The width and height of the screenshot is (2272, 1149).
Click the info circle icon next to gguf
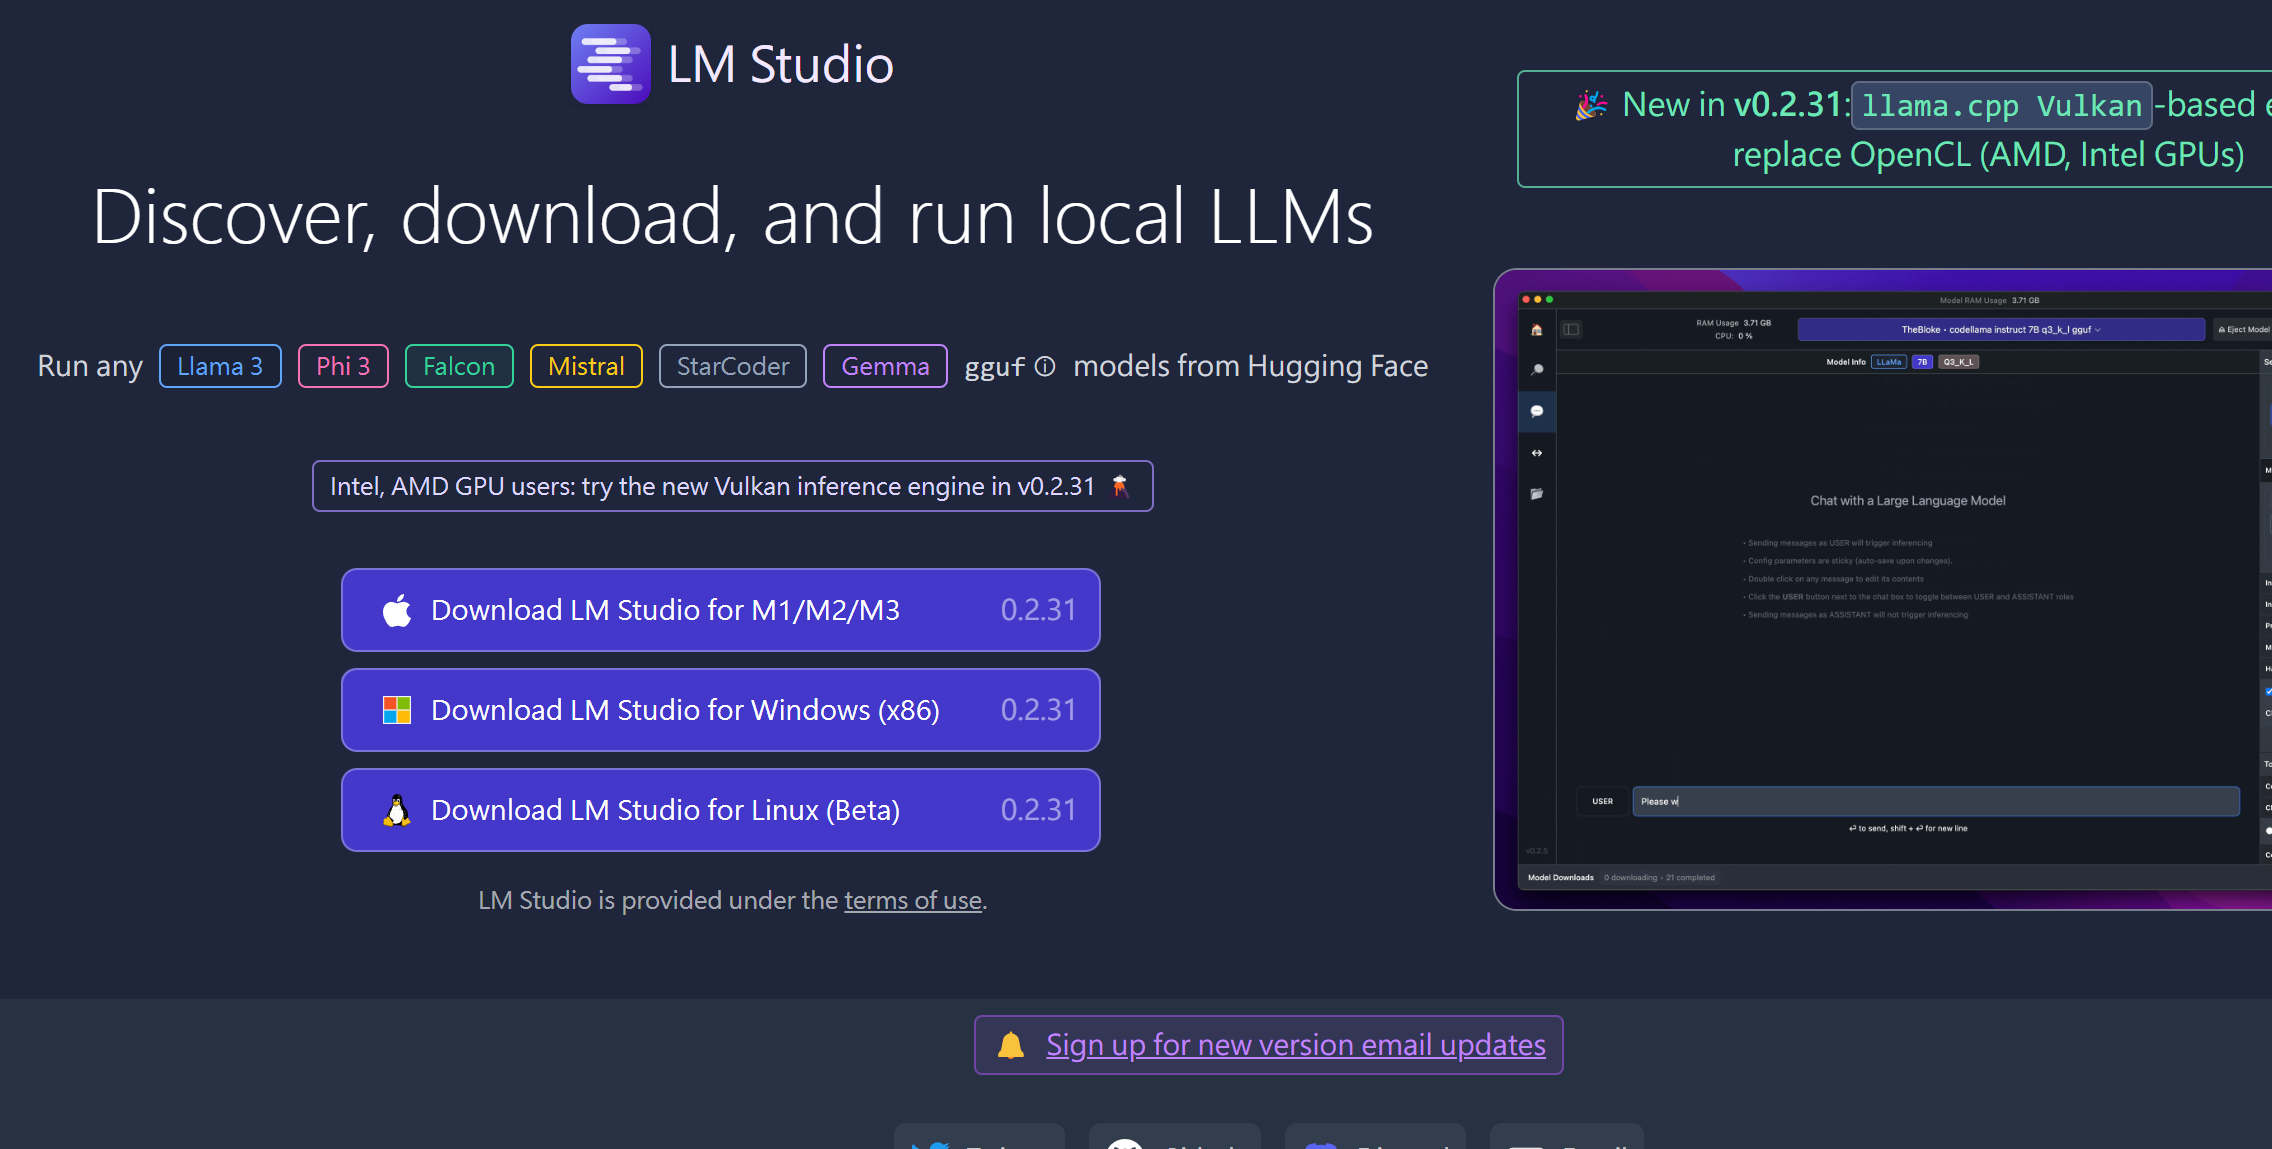1045,366
